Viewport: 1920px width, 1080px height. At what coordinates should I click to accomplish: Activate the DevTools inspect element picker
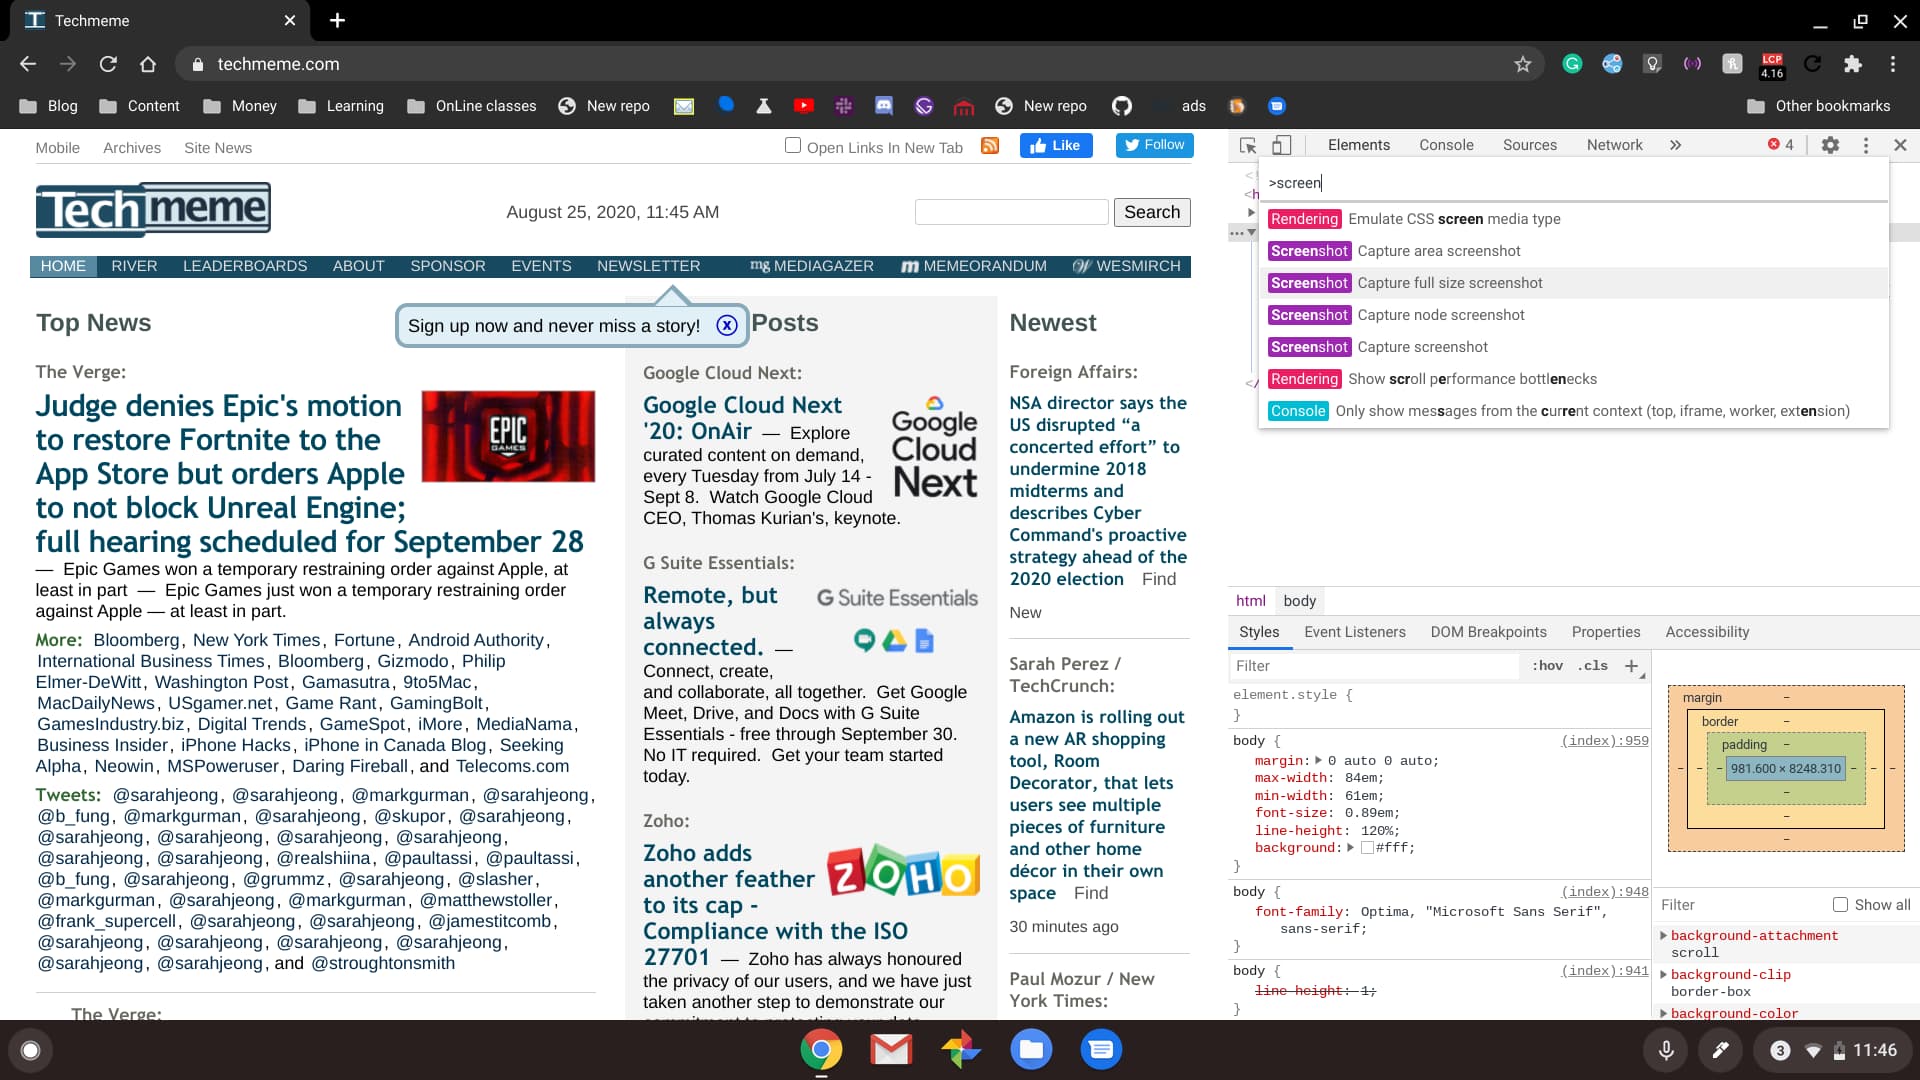point(1248,145)
